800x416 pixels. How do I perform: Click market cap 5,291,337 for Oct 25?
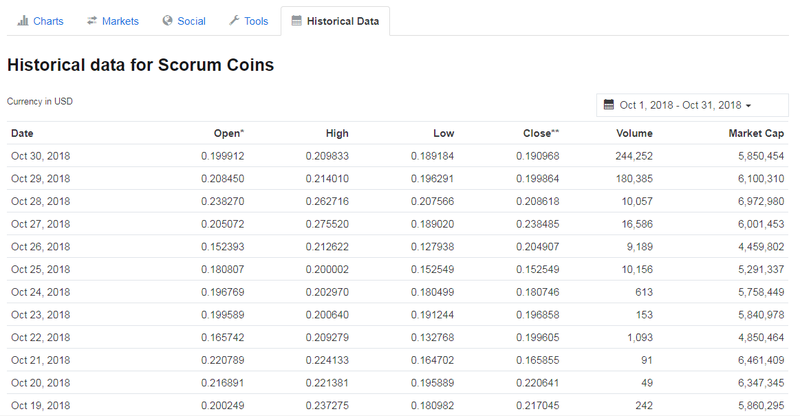761,270
